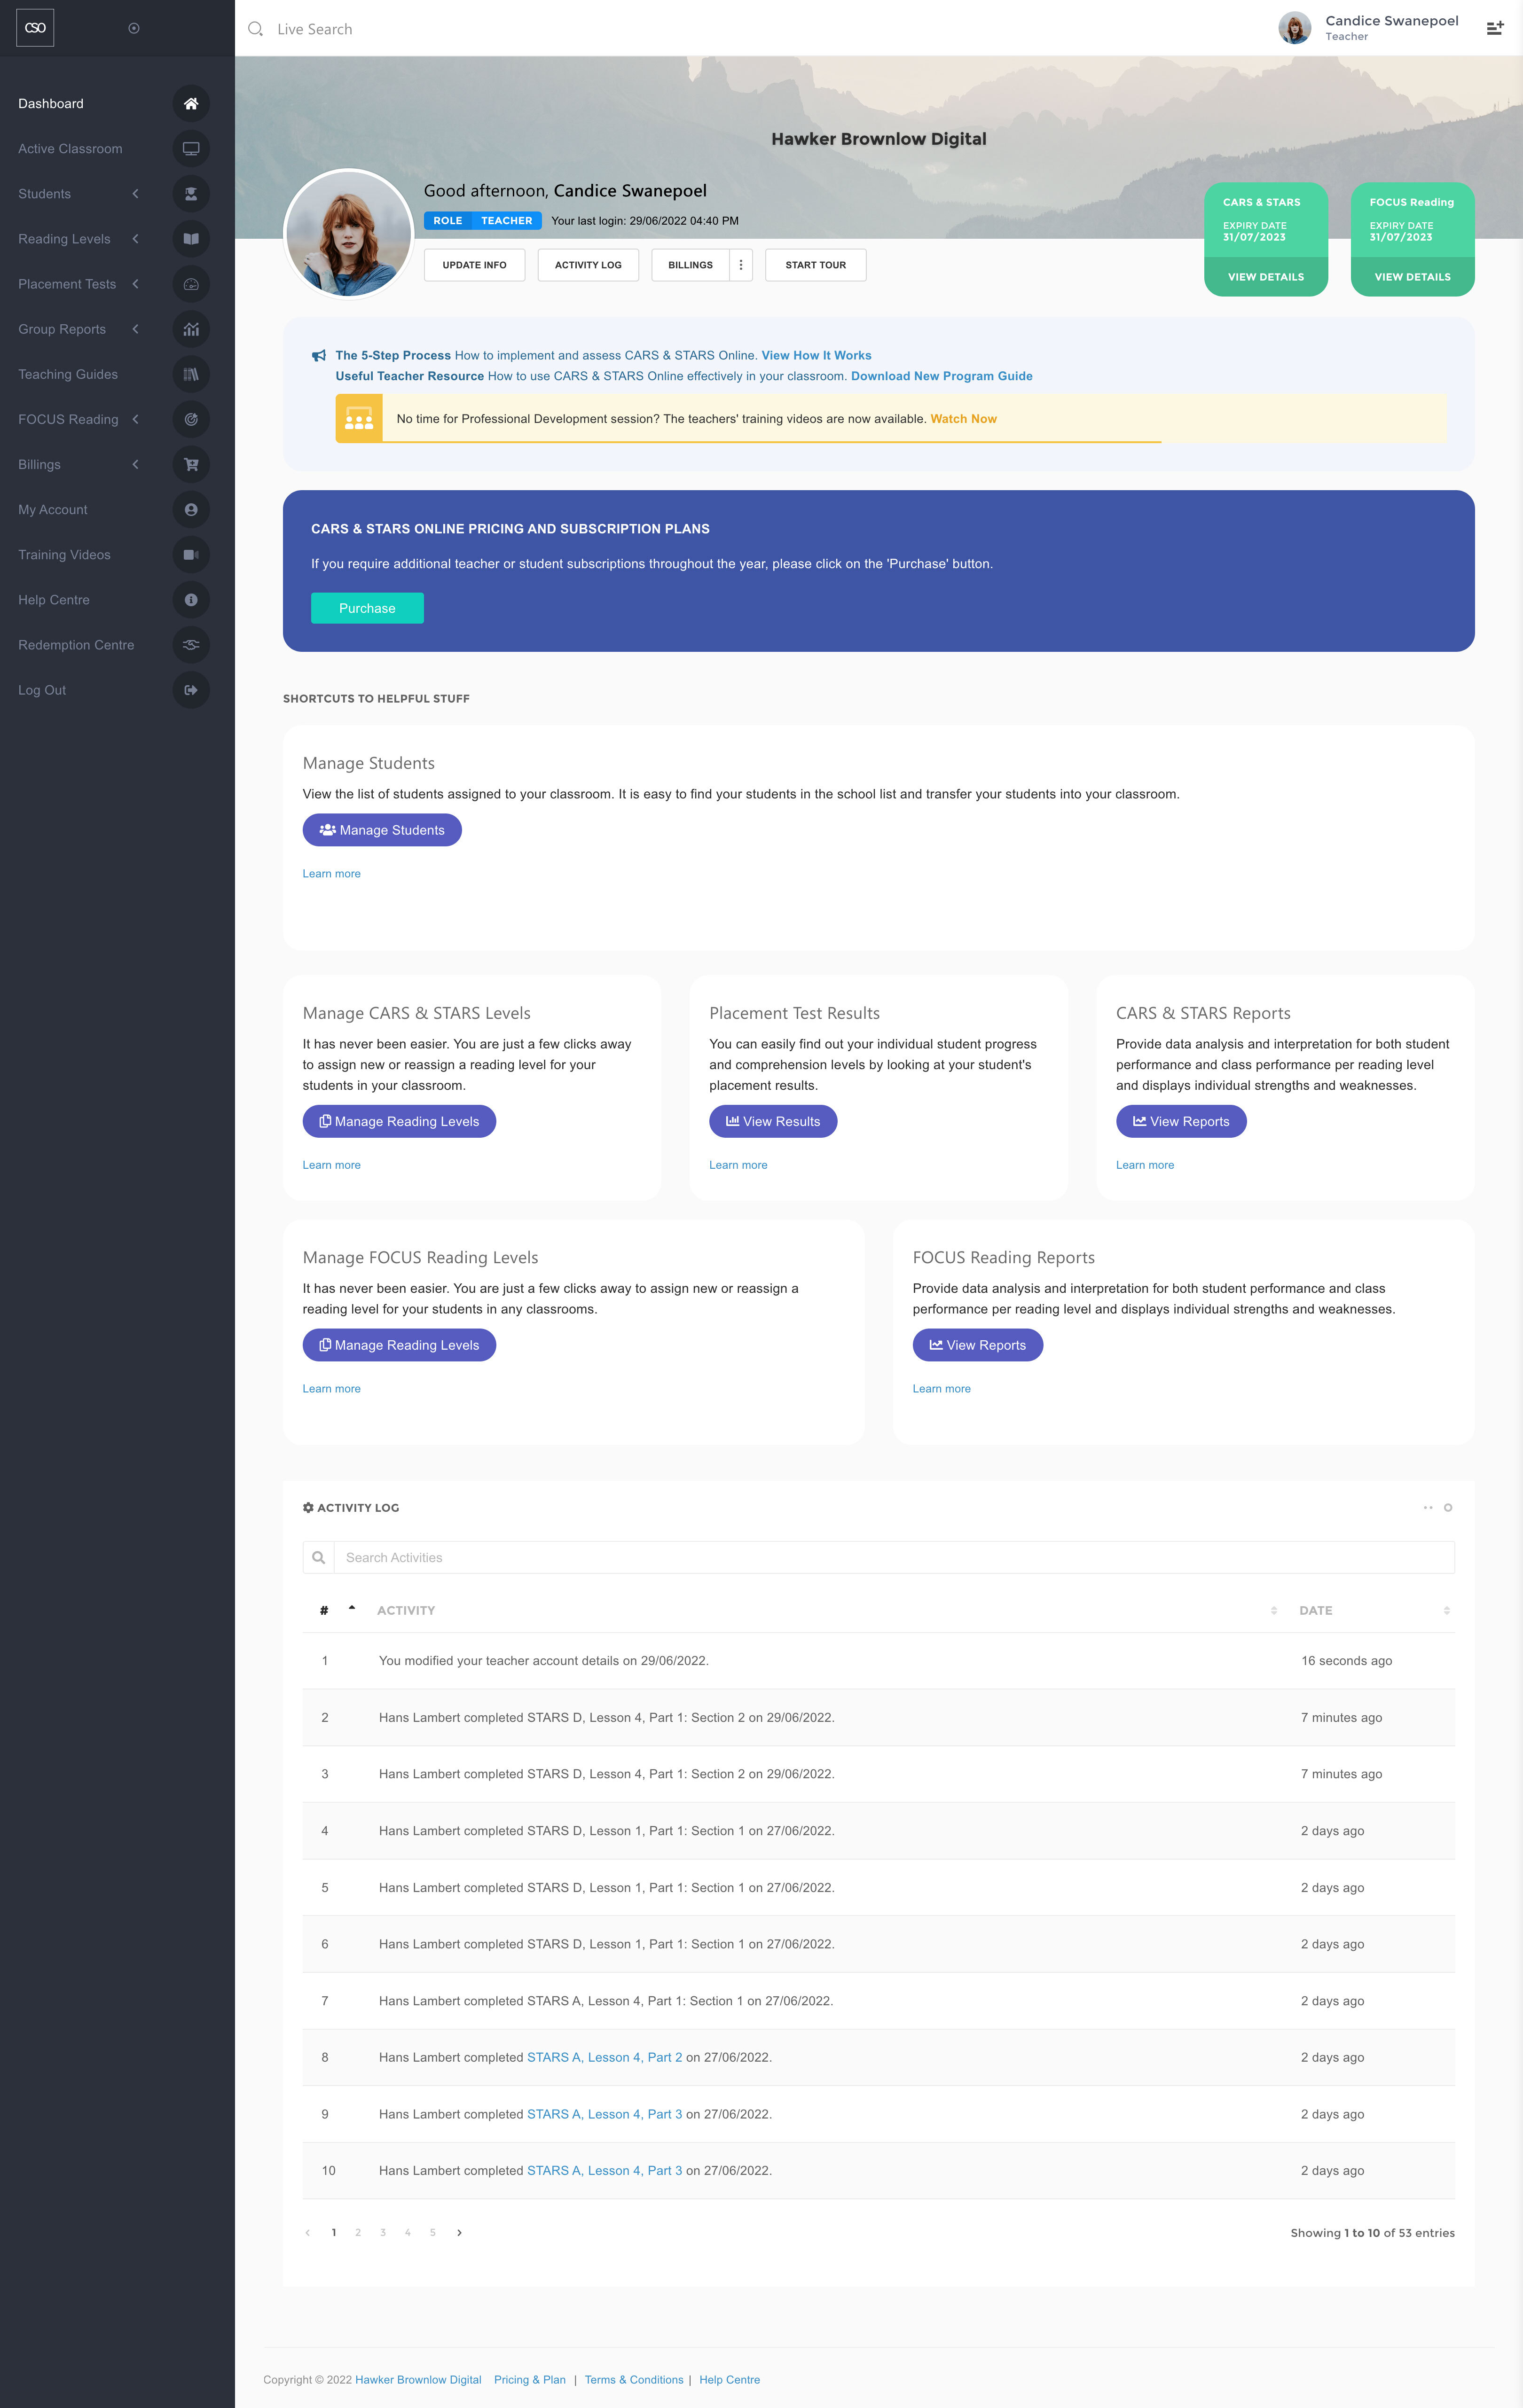Click the Students graduate icon
The image size is (1523, 2408).
tap(191, 194)
